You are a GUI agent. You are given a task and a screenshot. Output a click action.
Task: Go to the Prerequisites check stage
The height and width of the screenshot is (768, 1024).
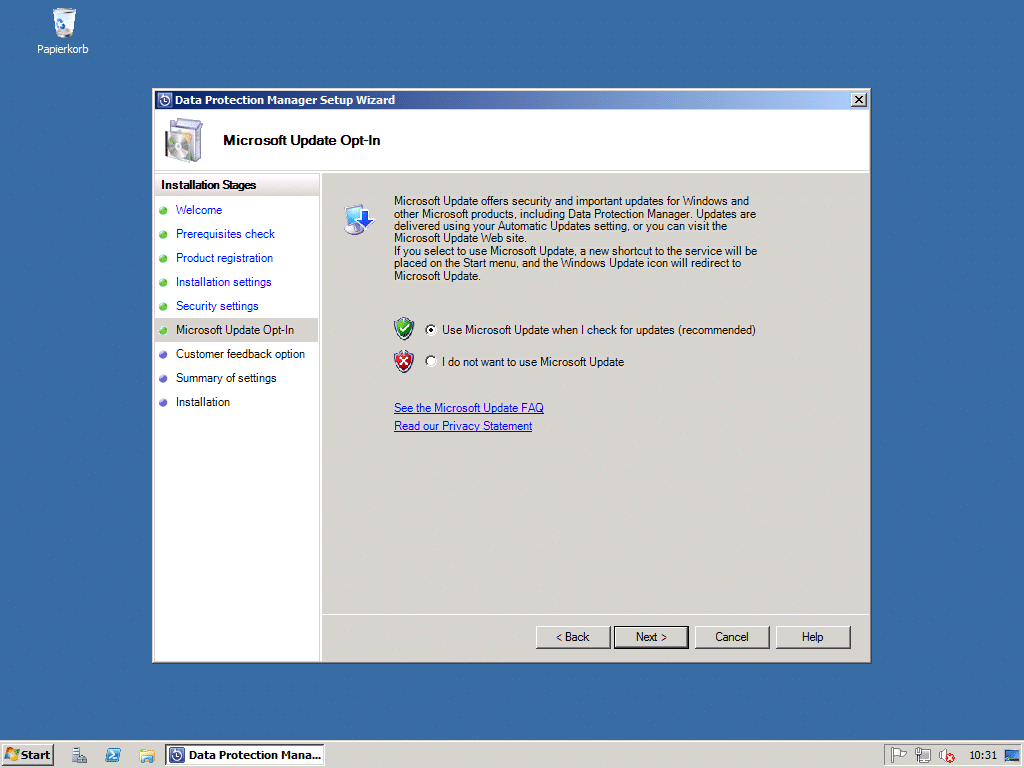click(x=225, y=234)
